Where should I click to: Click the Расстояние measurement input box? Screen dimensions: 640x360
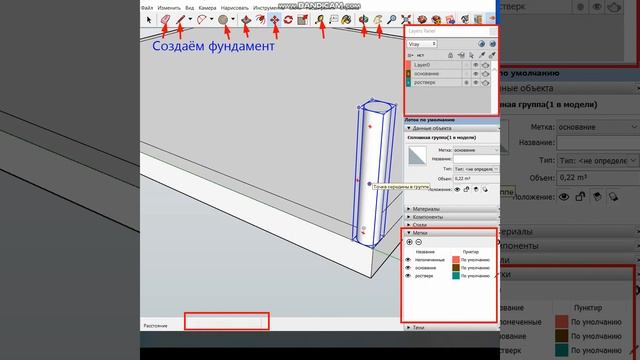pyautogui.click(x=227, y=322)
